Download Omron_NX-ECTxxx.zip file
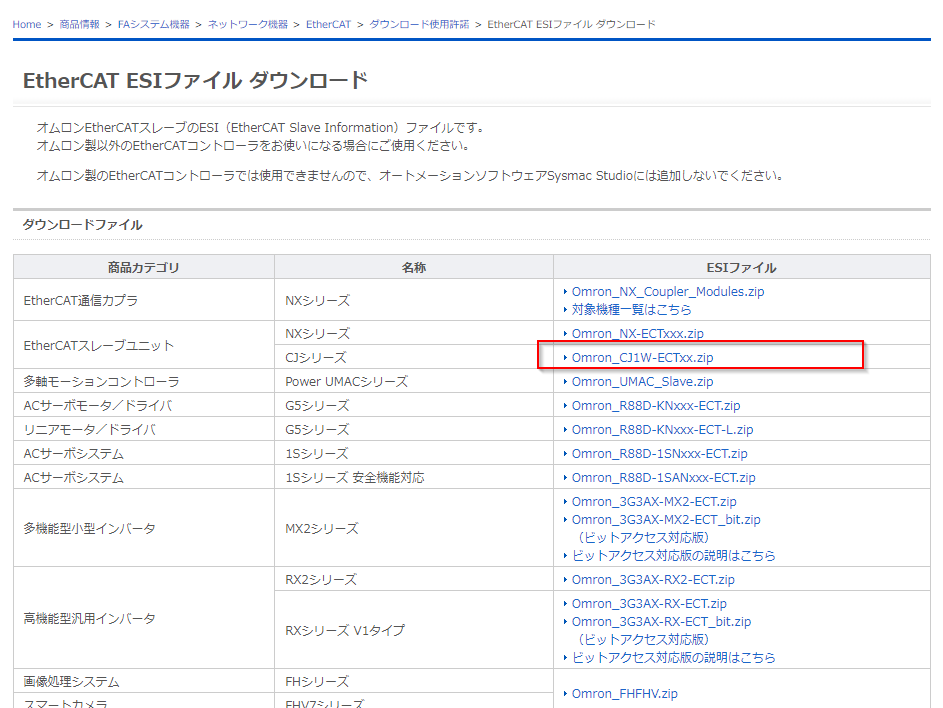Screen dimensions: 943x708 [637, 334]
